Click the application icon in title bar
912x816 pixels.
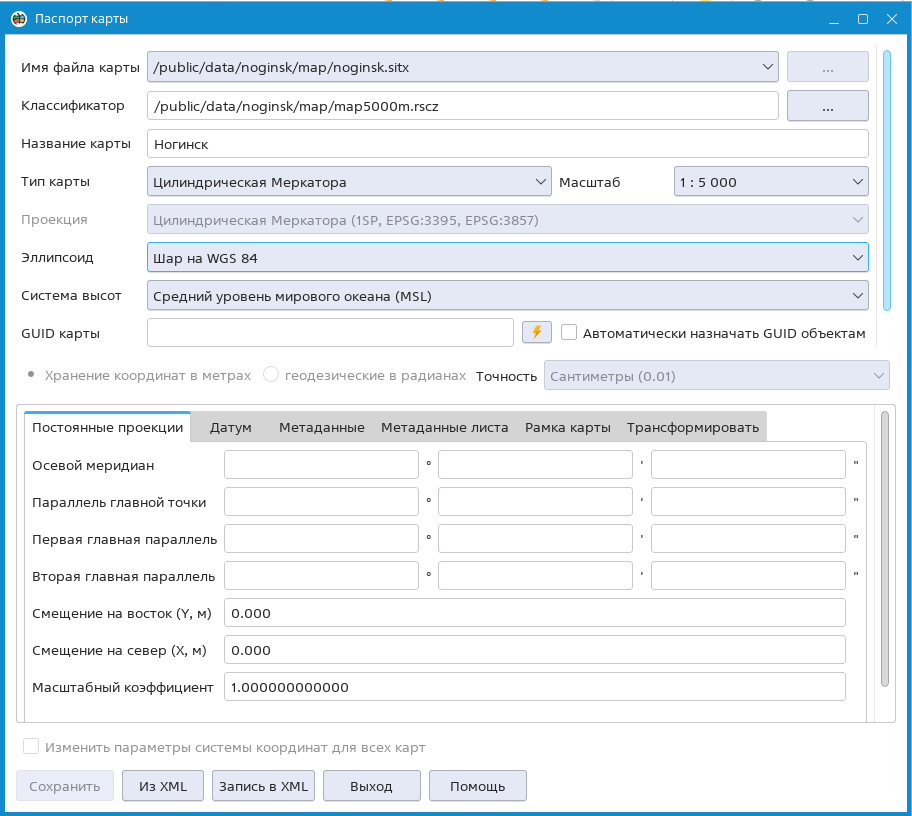[x=17, y=18]
